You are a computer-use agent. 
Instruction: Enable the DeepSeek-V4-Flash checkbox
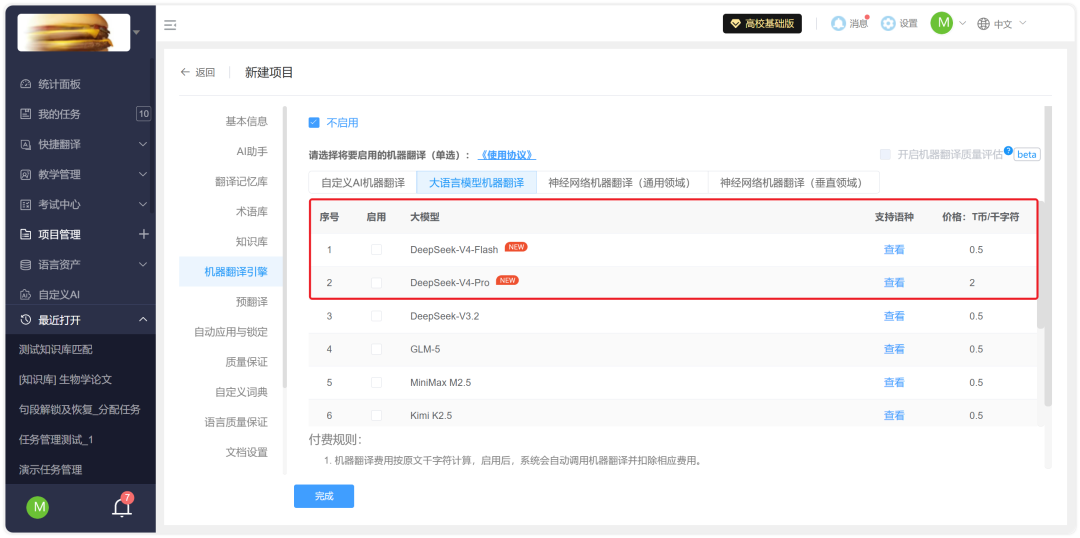(376, 249)
